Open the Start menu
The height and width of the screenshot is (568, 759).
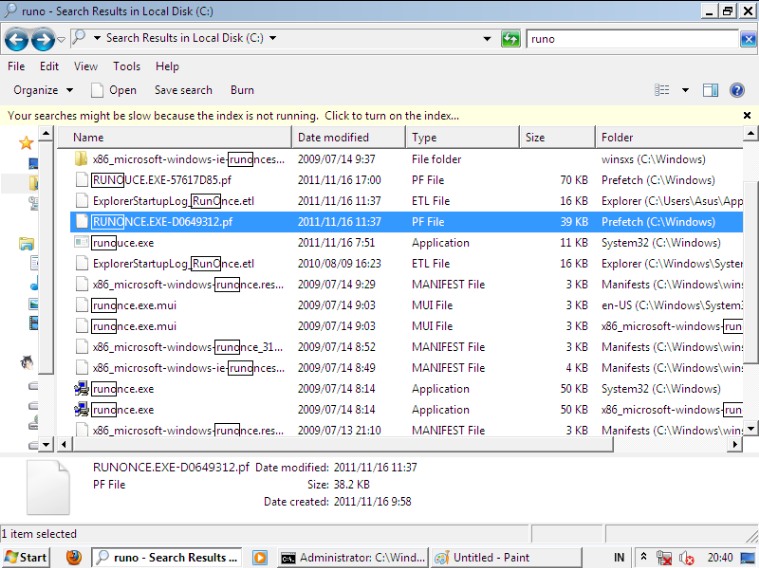tap(26, 558)
